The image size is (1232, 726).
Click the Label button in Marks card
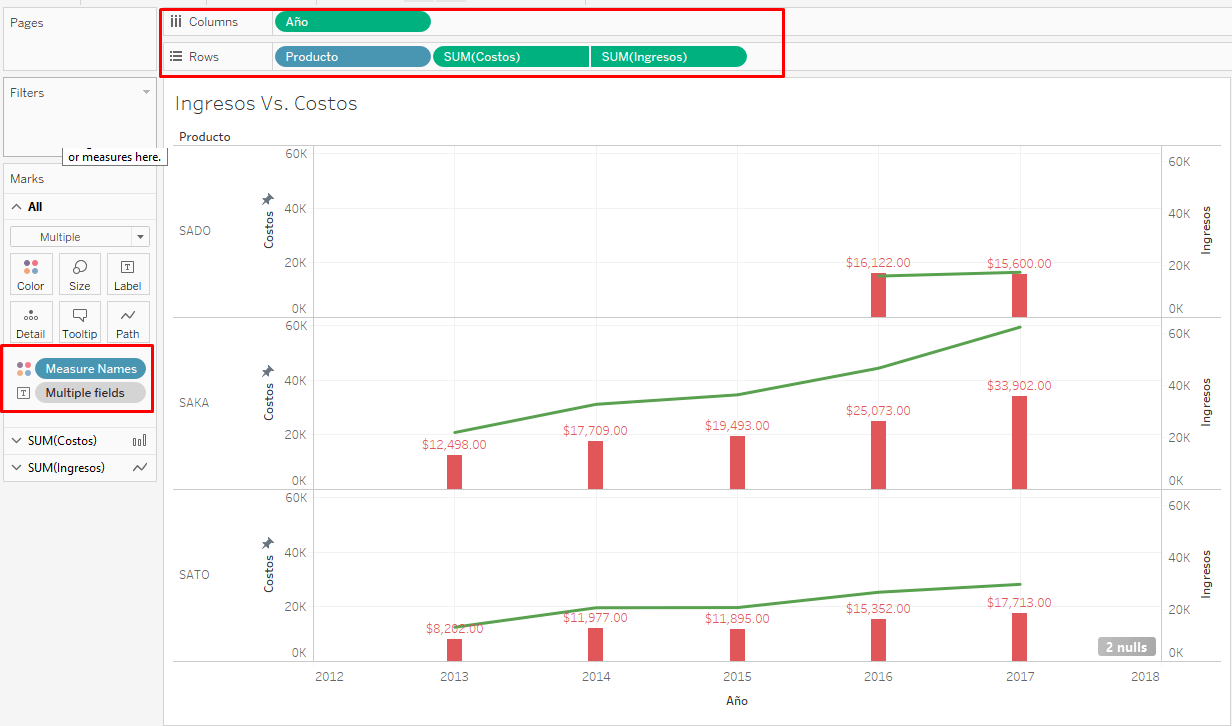(x=128, y=273)
